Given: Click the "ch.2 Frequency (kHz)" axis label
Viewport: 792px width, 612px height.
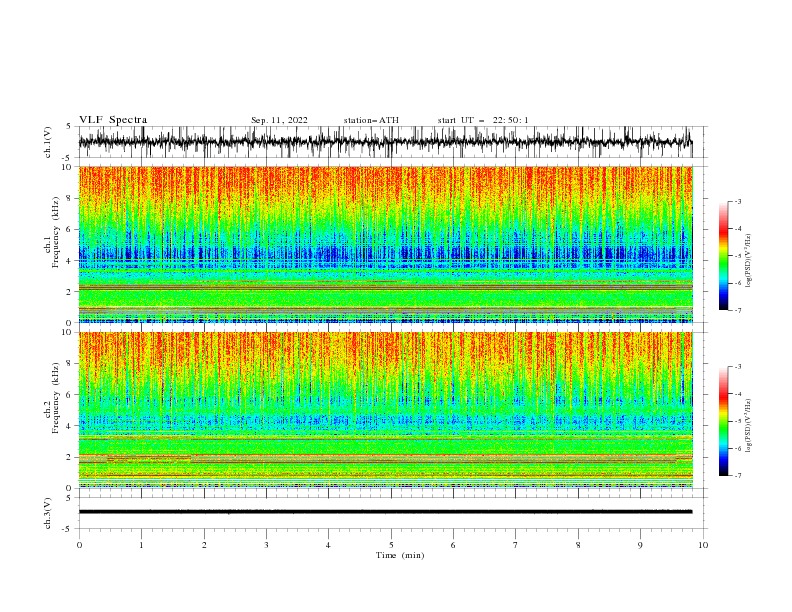Looking at the screenshot, I should (52, 400).
